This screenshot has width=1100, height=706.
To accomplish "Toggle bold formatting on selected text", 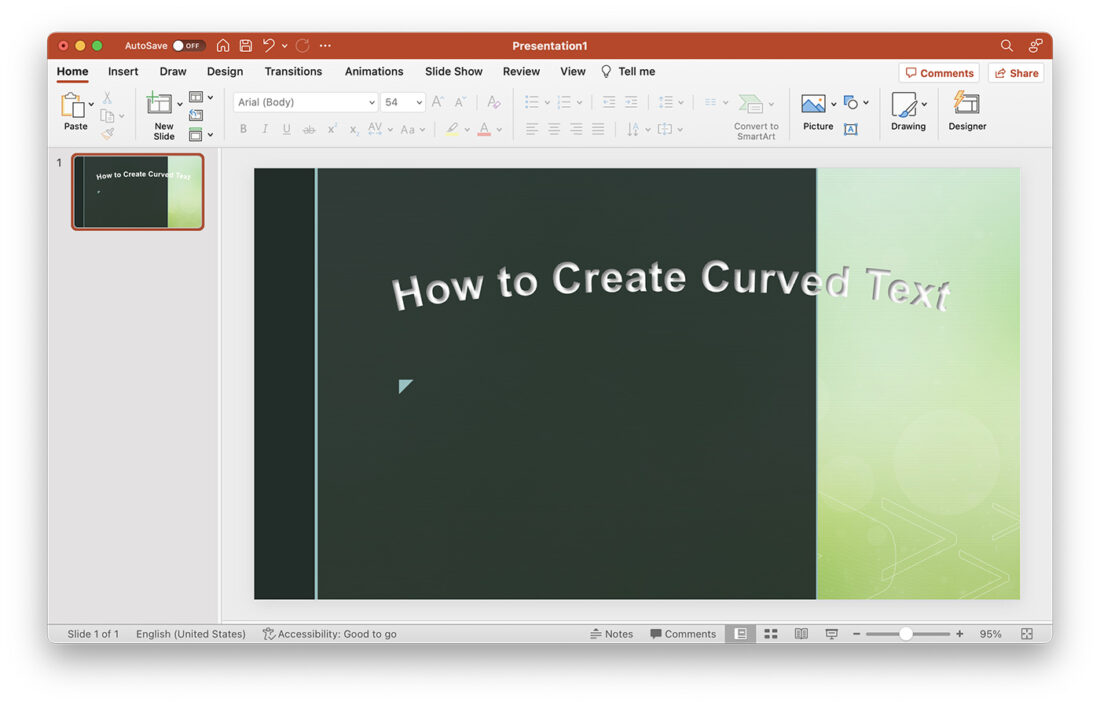I will [243, 129].
